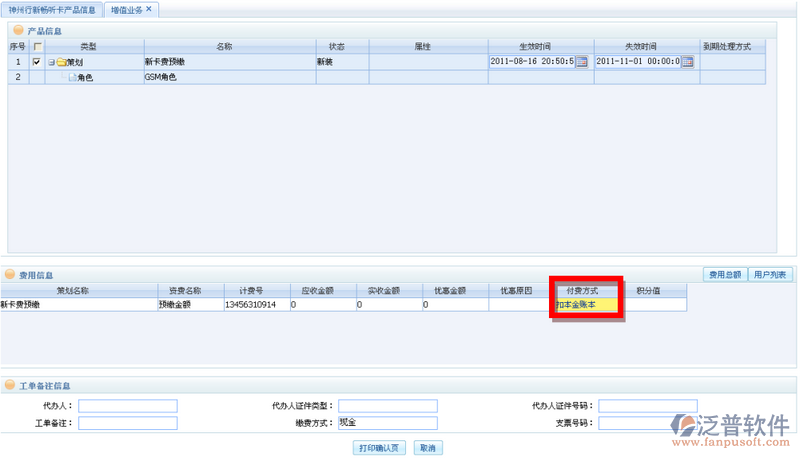
Task: Open the 付费方式 cell showing 扣本金账本
Action: [x=586, y=304]
